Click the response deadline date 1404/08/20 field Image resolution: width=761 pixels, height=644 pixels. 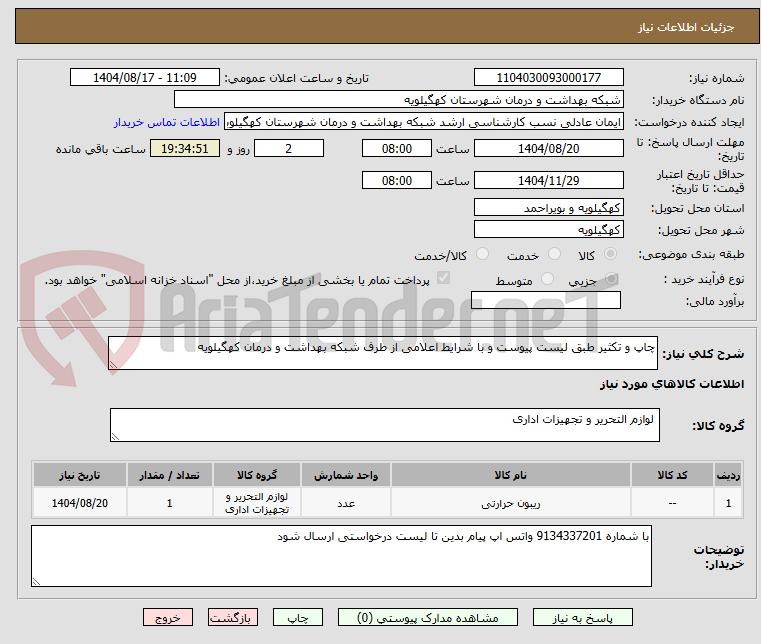(548, 148)
